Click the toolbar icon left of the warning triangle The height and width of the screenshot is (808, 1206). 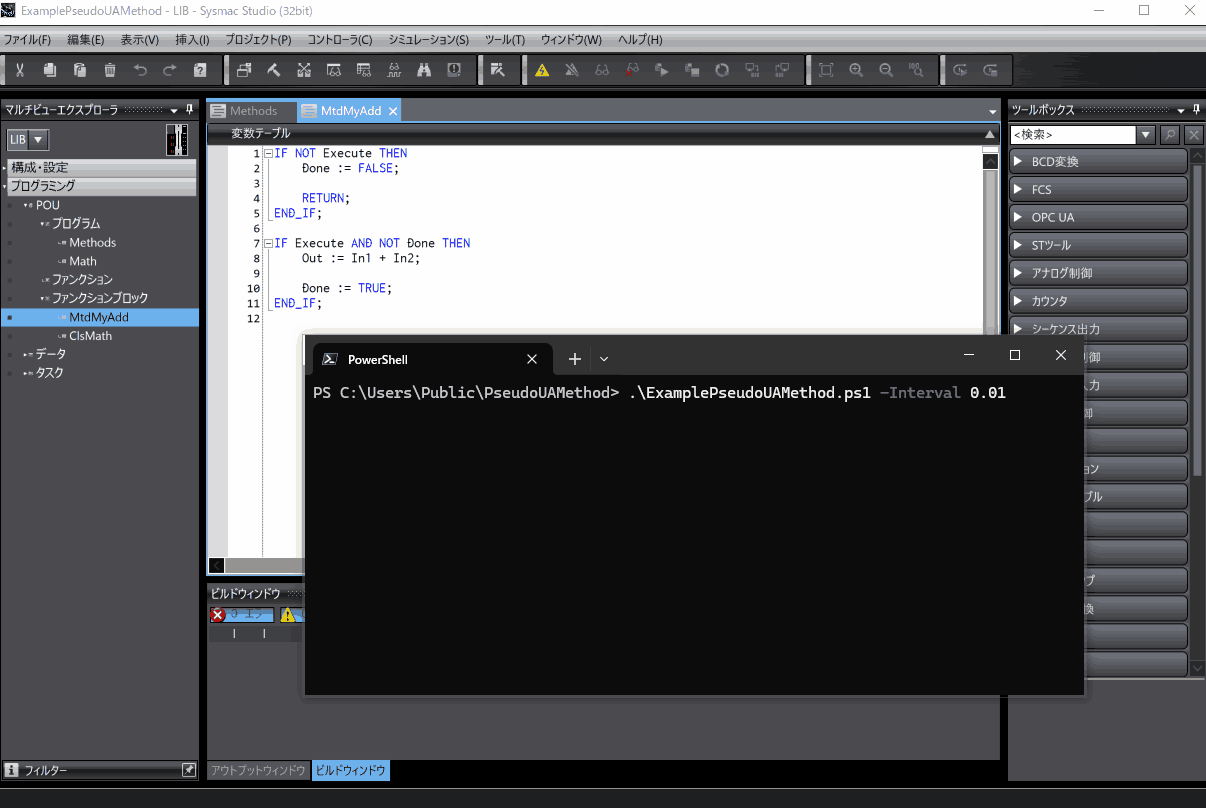pos(498,70)
